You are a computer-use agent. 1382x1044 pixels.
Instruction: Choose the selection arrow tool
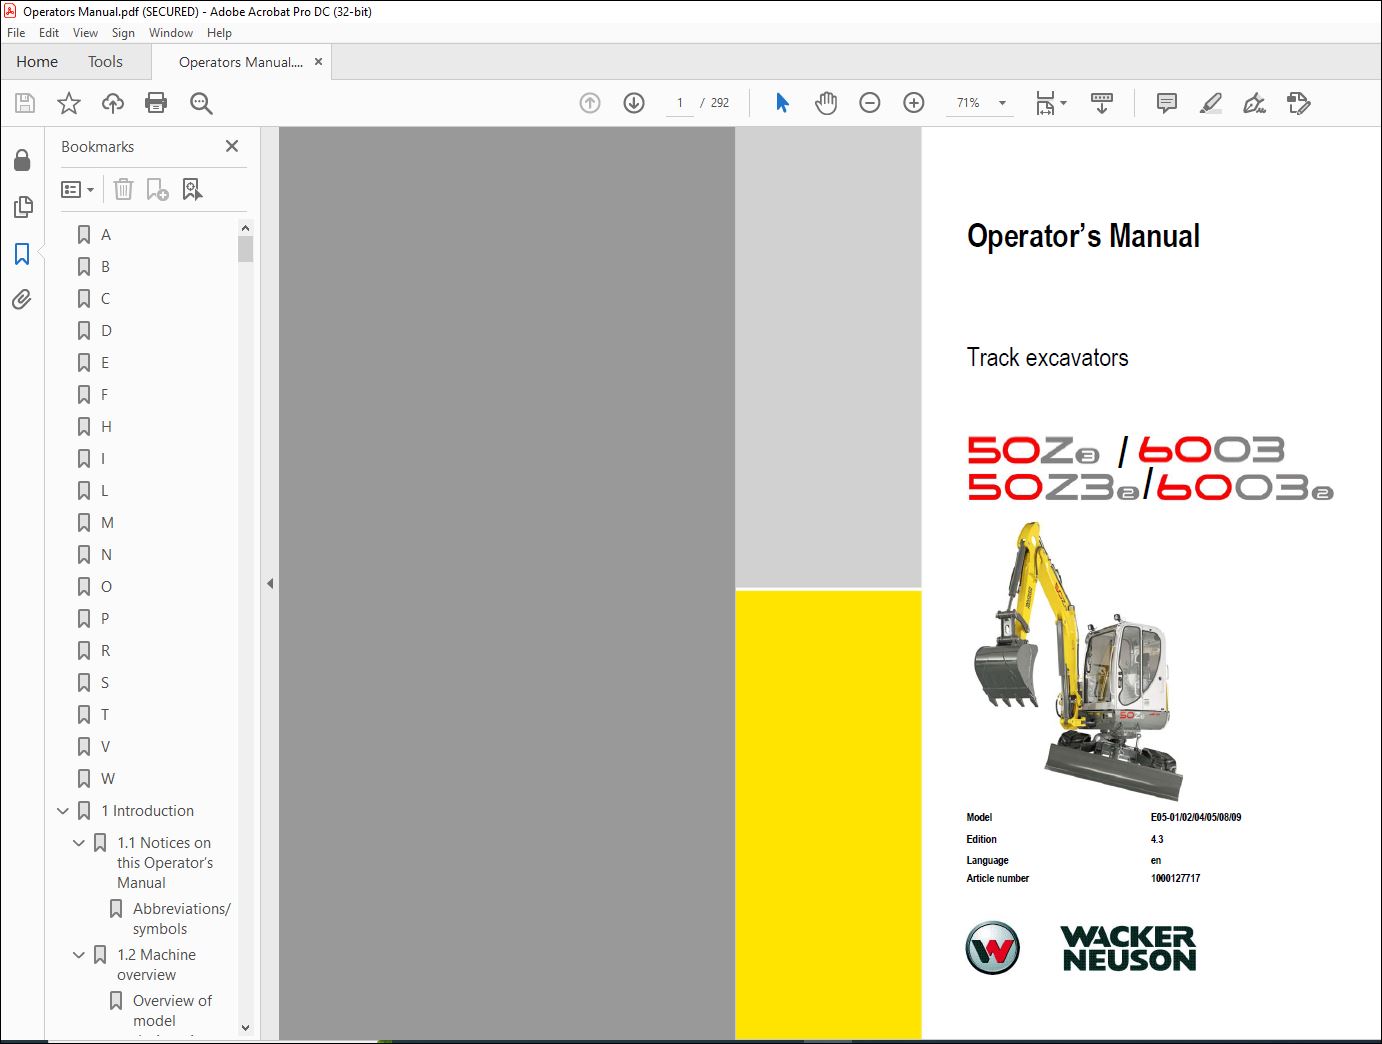pyautogui.click(x=782, y=103)
